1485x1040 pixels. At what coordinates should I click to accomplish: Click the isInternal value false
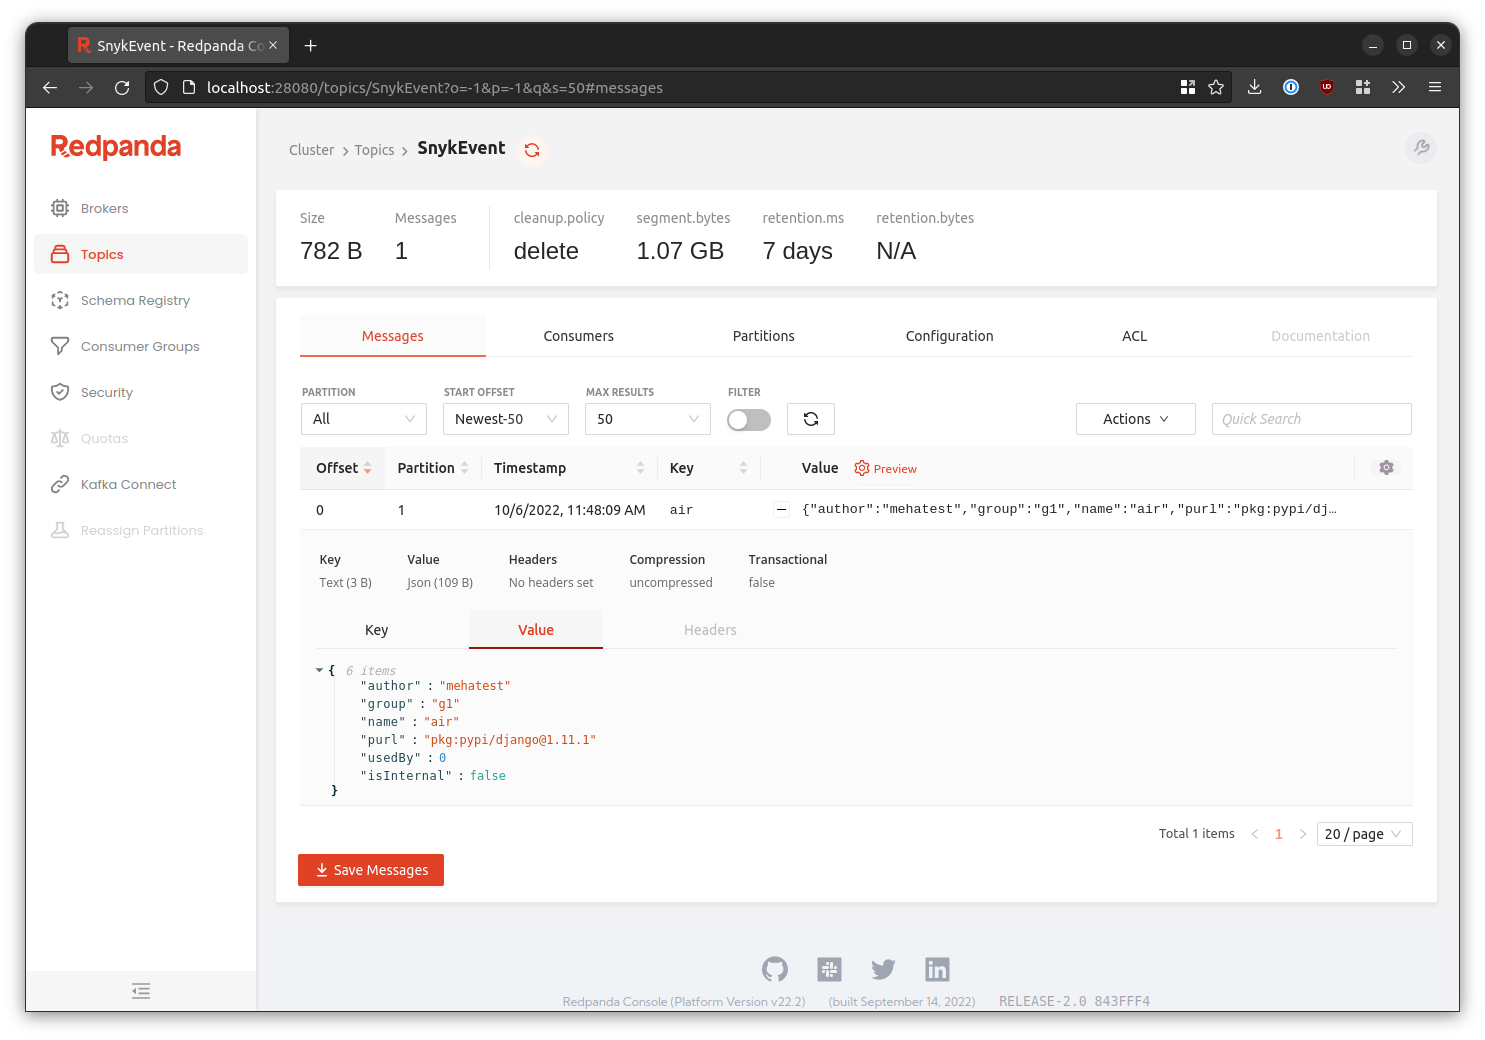pyautogui.click(x=488, y=776)
